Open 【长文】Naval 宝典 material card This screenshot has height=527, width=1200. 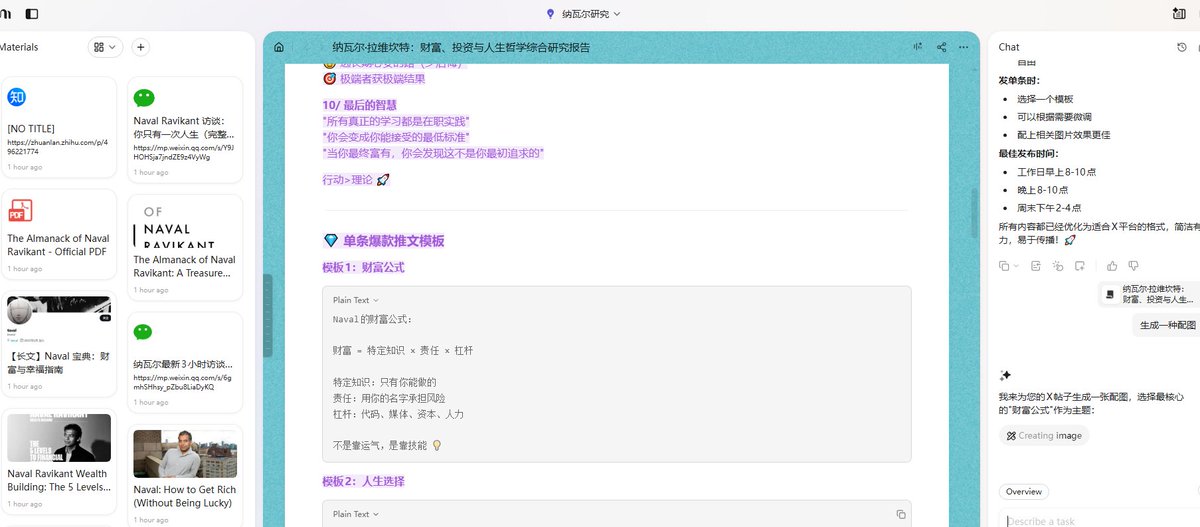[59, 346]
